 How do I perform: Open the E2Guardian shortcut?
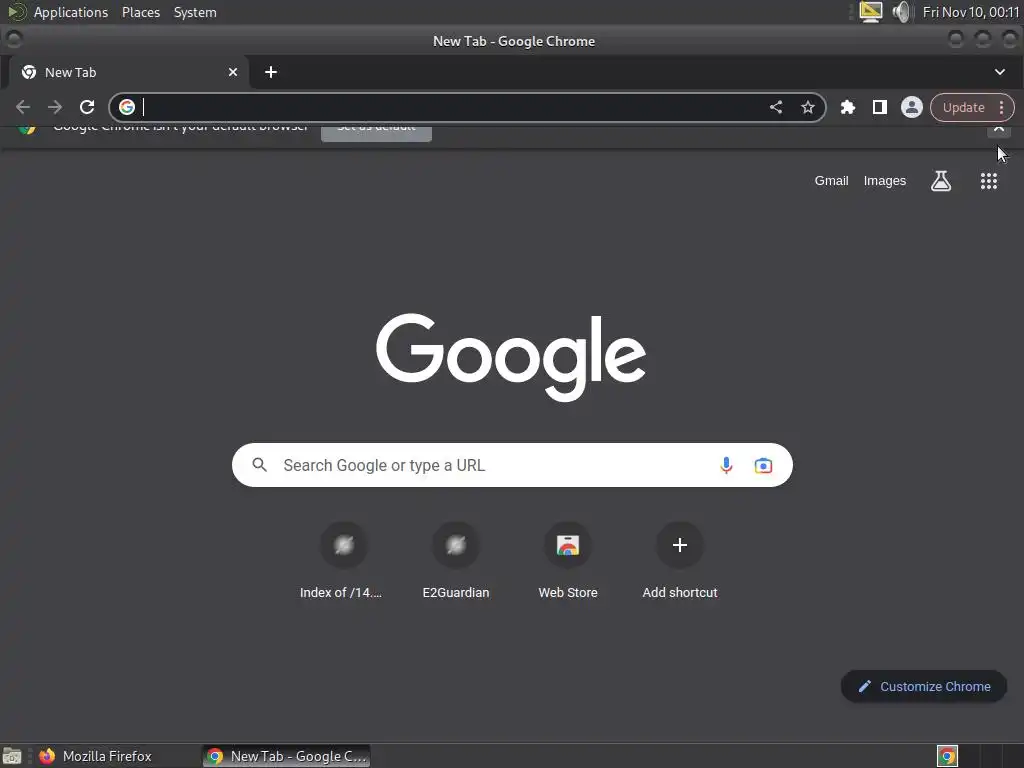click(456, 560)
